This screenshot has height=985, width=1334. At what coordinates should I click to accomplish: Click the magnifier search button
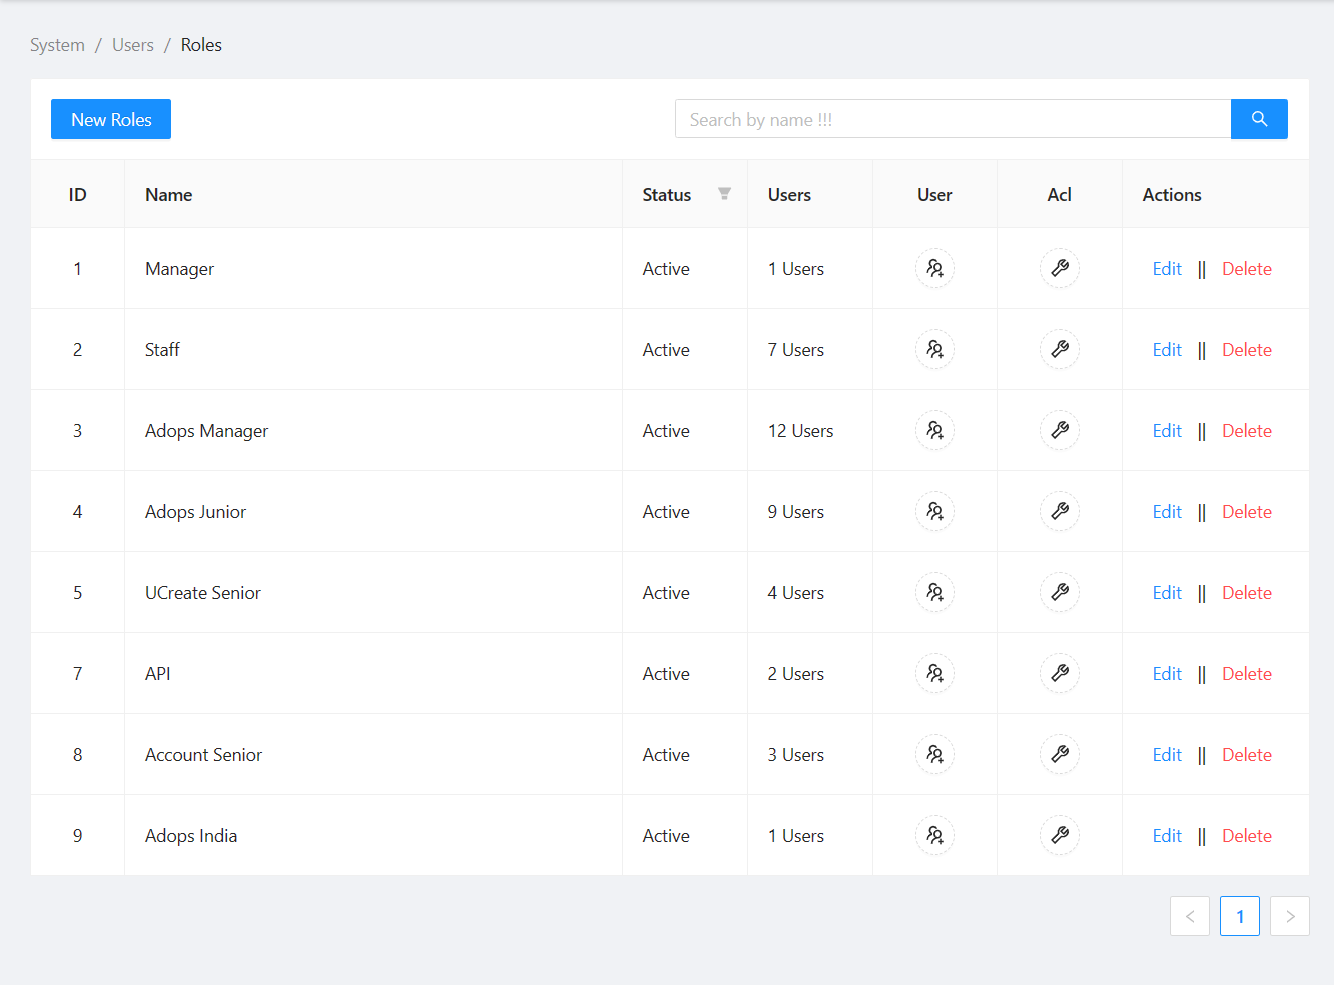tap(1259, 119)
